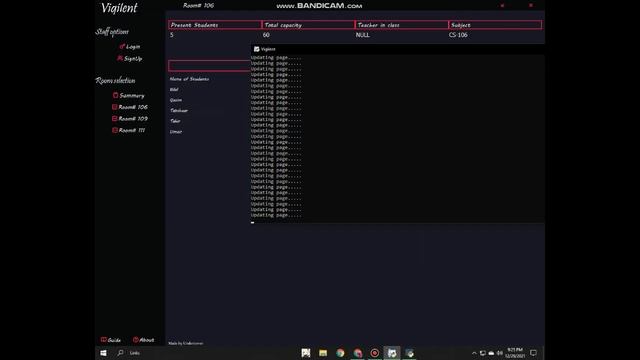Image resolution: width=640 pixels, height=360 pixels.
Task: Select the last student name in list
Action: [x=176, y=131]
